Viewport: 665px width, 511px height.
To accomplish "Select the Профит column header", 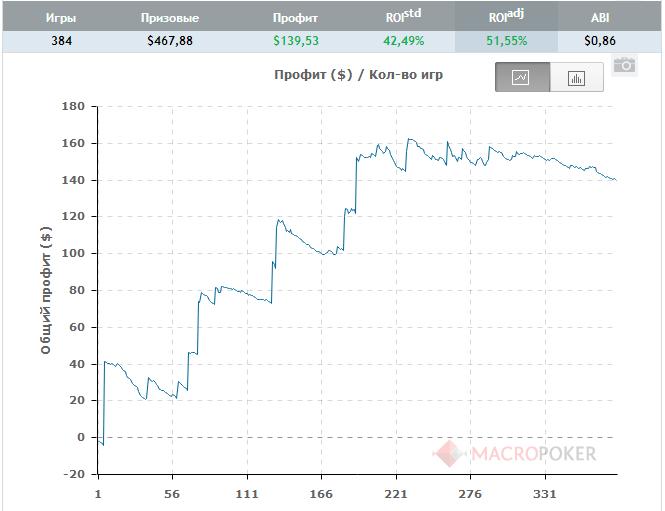I will 295,18.
